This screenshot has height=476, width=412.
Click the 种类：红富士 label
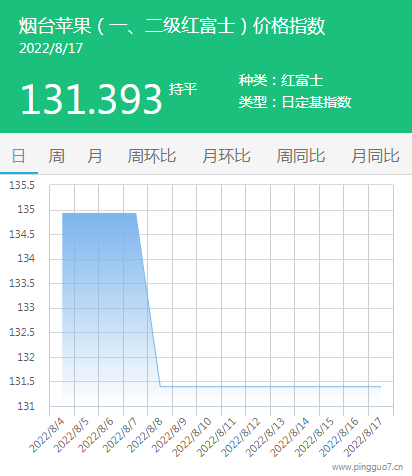point(281,80)
